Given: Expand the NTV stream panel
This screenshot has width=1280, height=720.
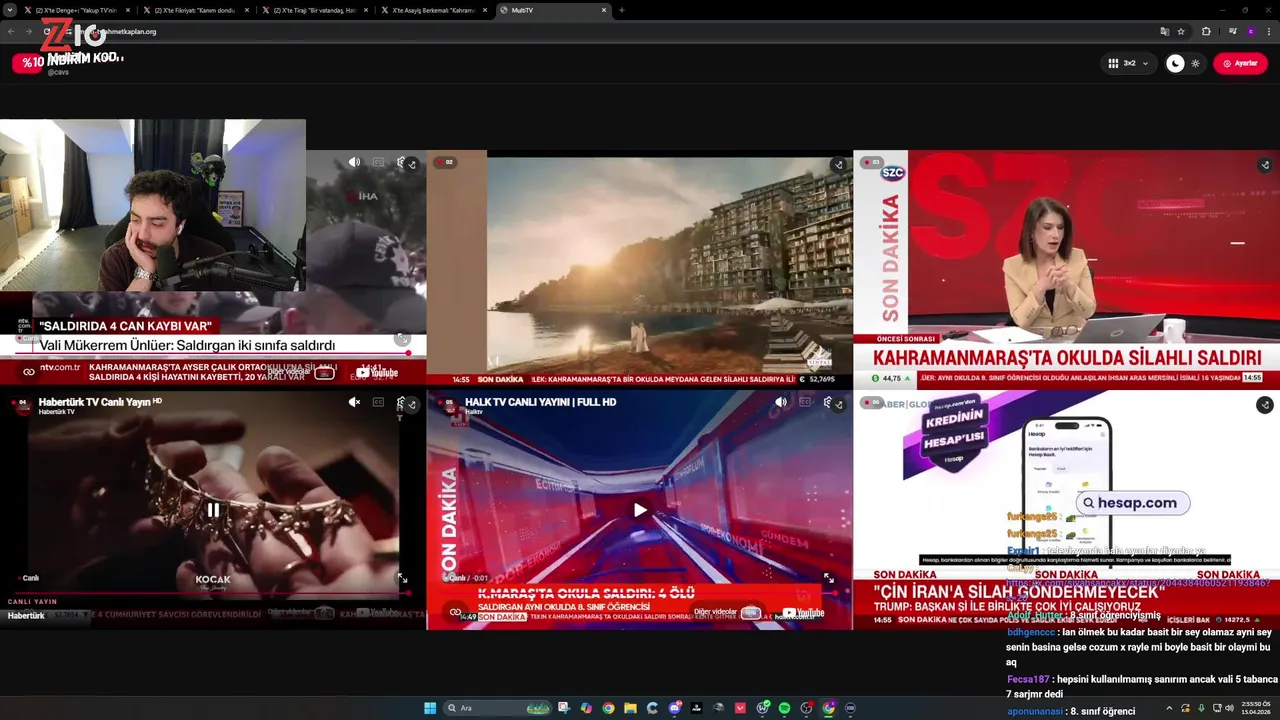Looking at the screenshot, I should click(x=411, y=165).
